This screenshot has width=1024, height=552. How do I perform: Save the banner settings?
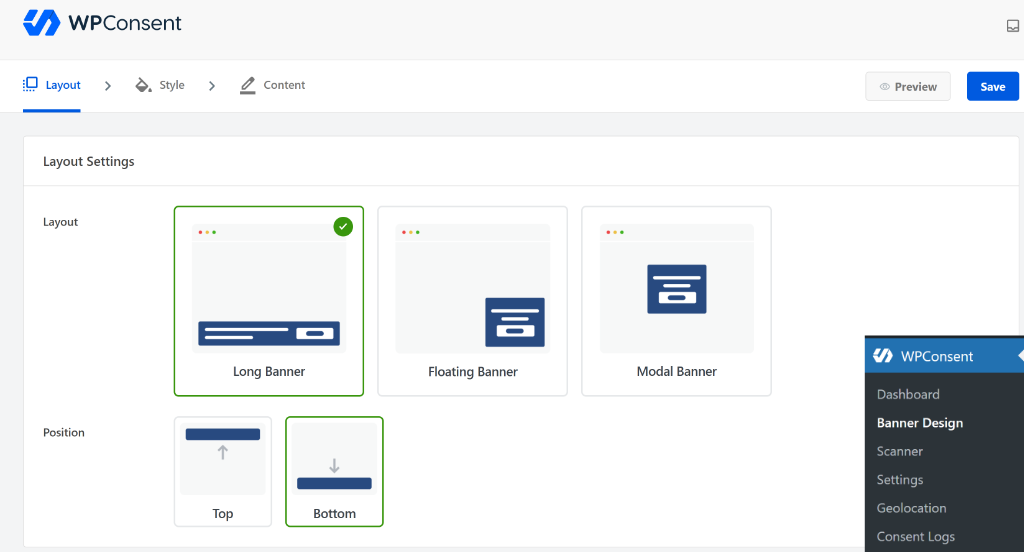[992, 86]
